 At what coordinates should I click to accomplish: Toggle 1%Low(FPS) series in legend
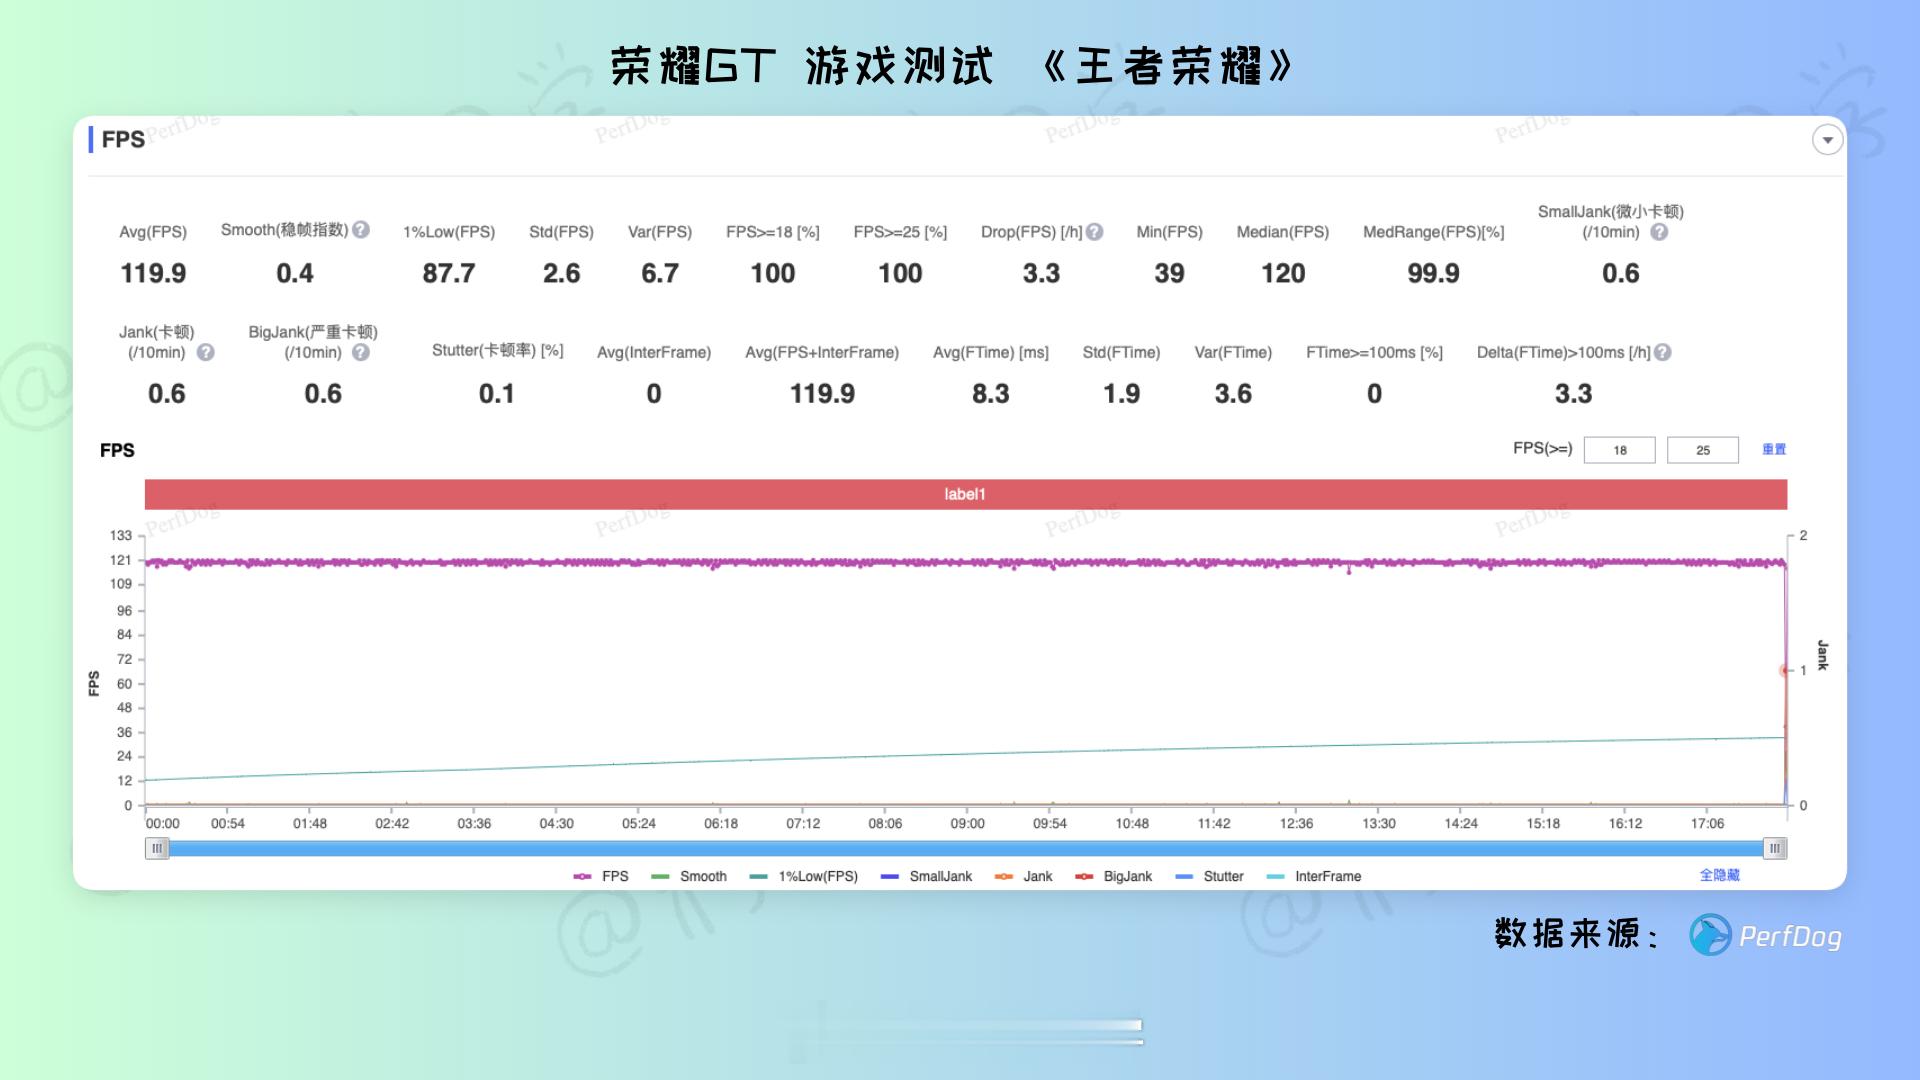coord(804,876)
